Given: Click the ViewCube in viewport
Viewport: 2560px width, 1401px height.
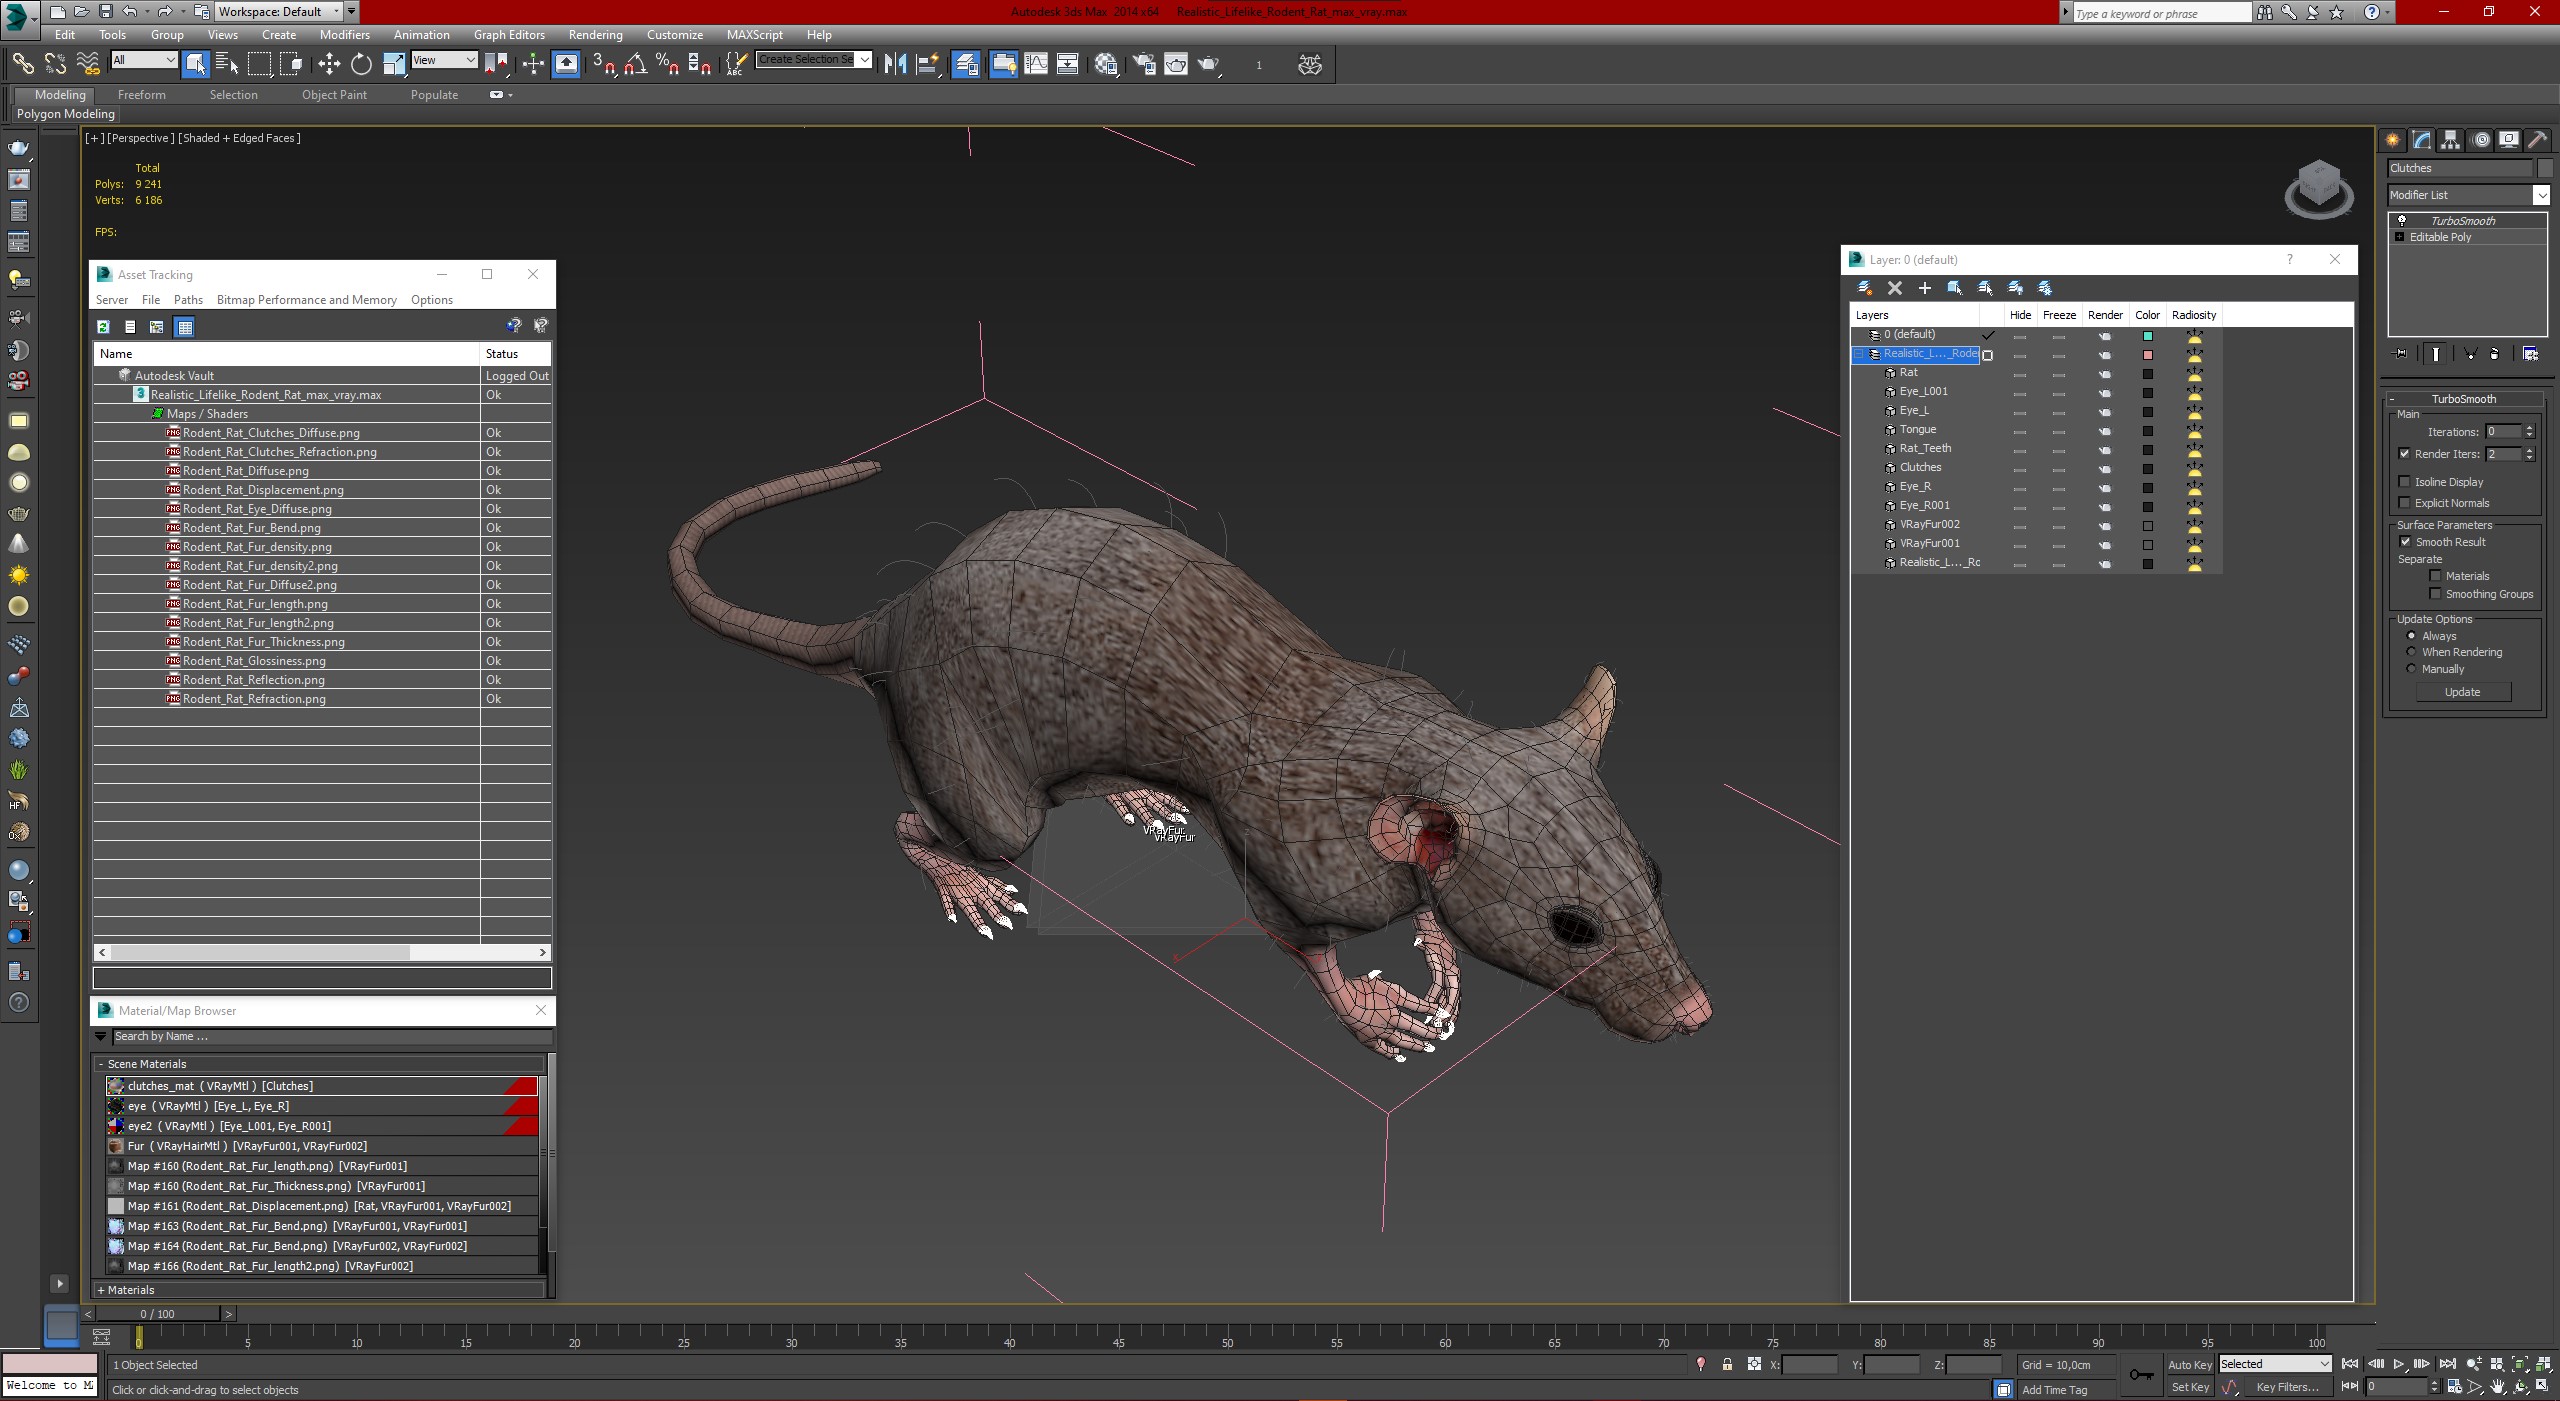Looking at the screenshot, I should point(2319,189).
